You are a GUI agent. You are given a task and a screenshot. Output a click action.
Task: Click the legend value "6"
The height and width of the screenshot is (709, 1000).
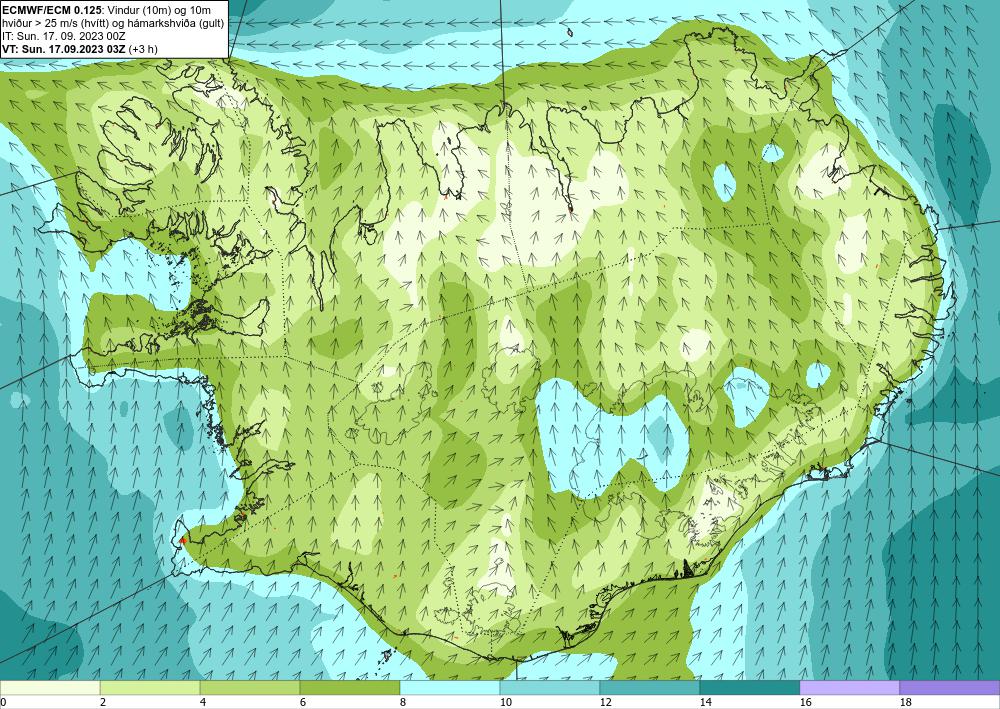[303, 702]
